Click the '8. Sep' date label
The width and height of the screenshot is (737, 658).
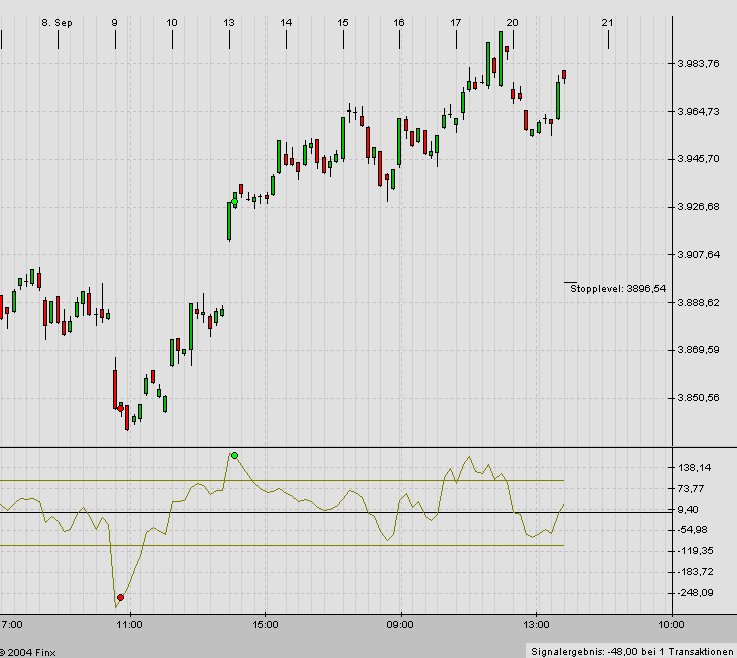(x=57, y=22)
